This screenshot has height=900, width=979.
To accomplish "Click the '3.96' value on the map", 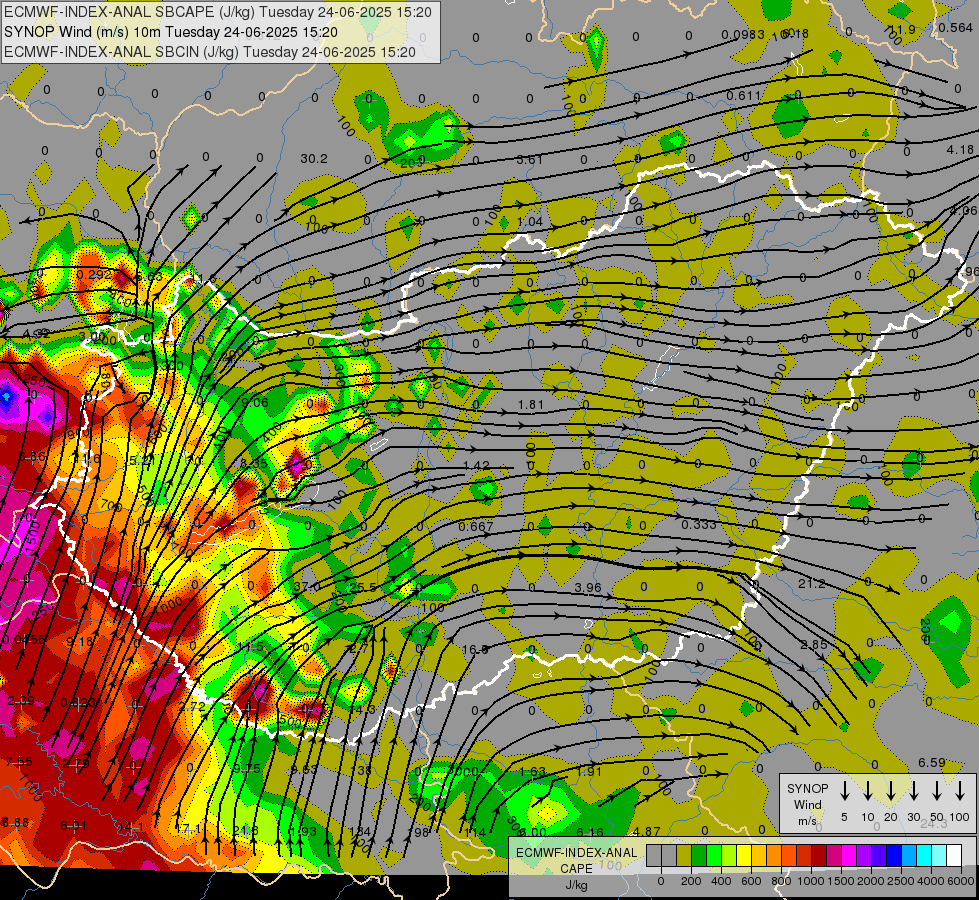I will [588, 588].
